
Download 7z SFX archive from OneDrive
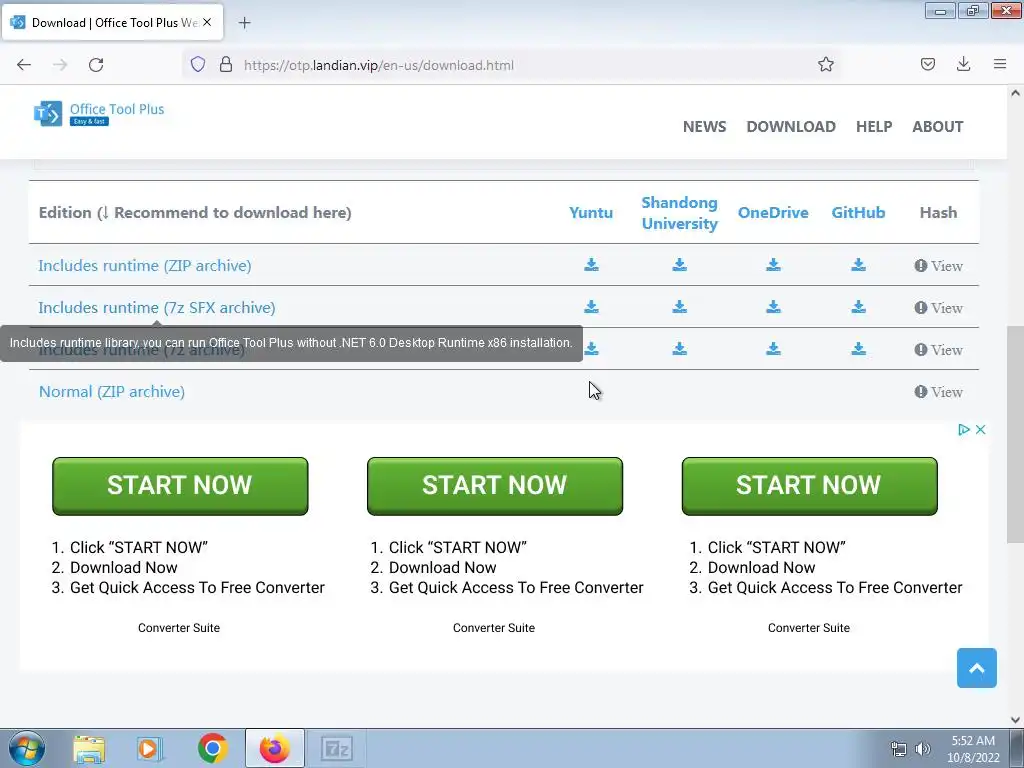pyautogui.click(x=773, y=307)
